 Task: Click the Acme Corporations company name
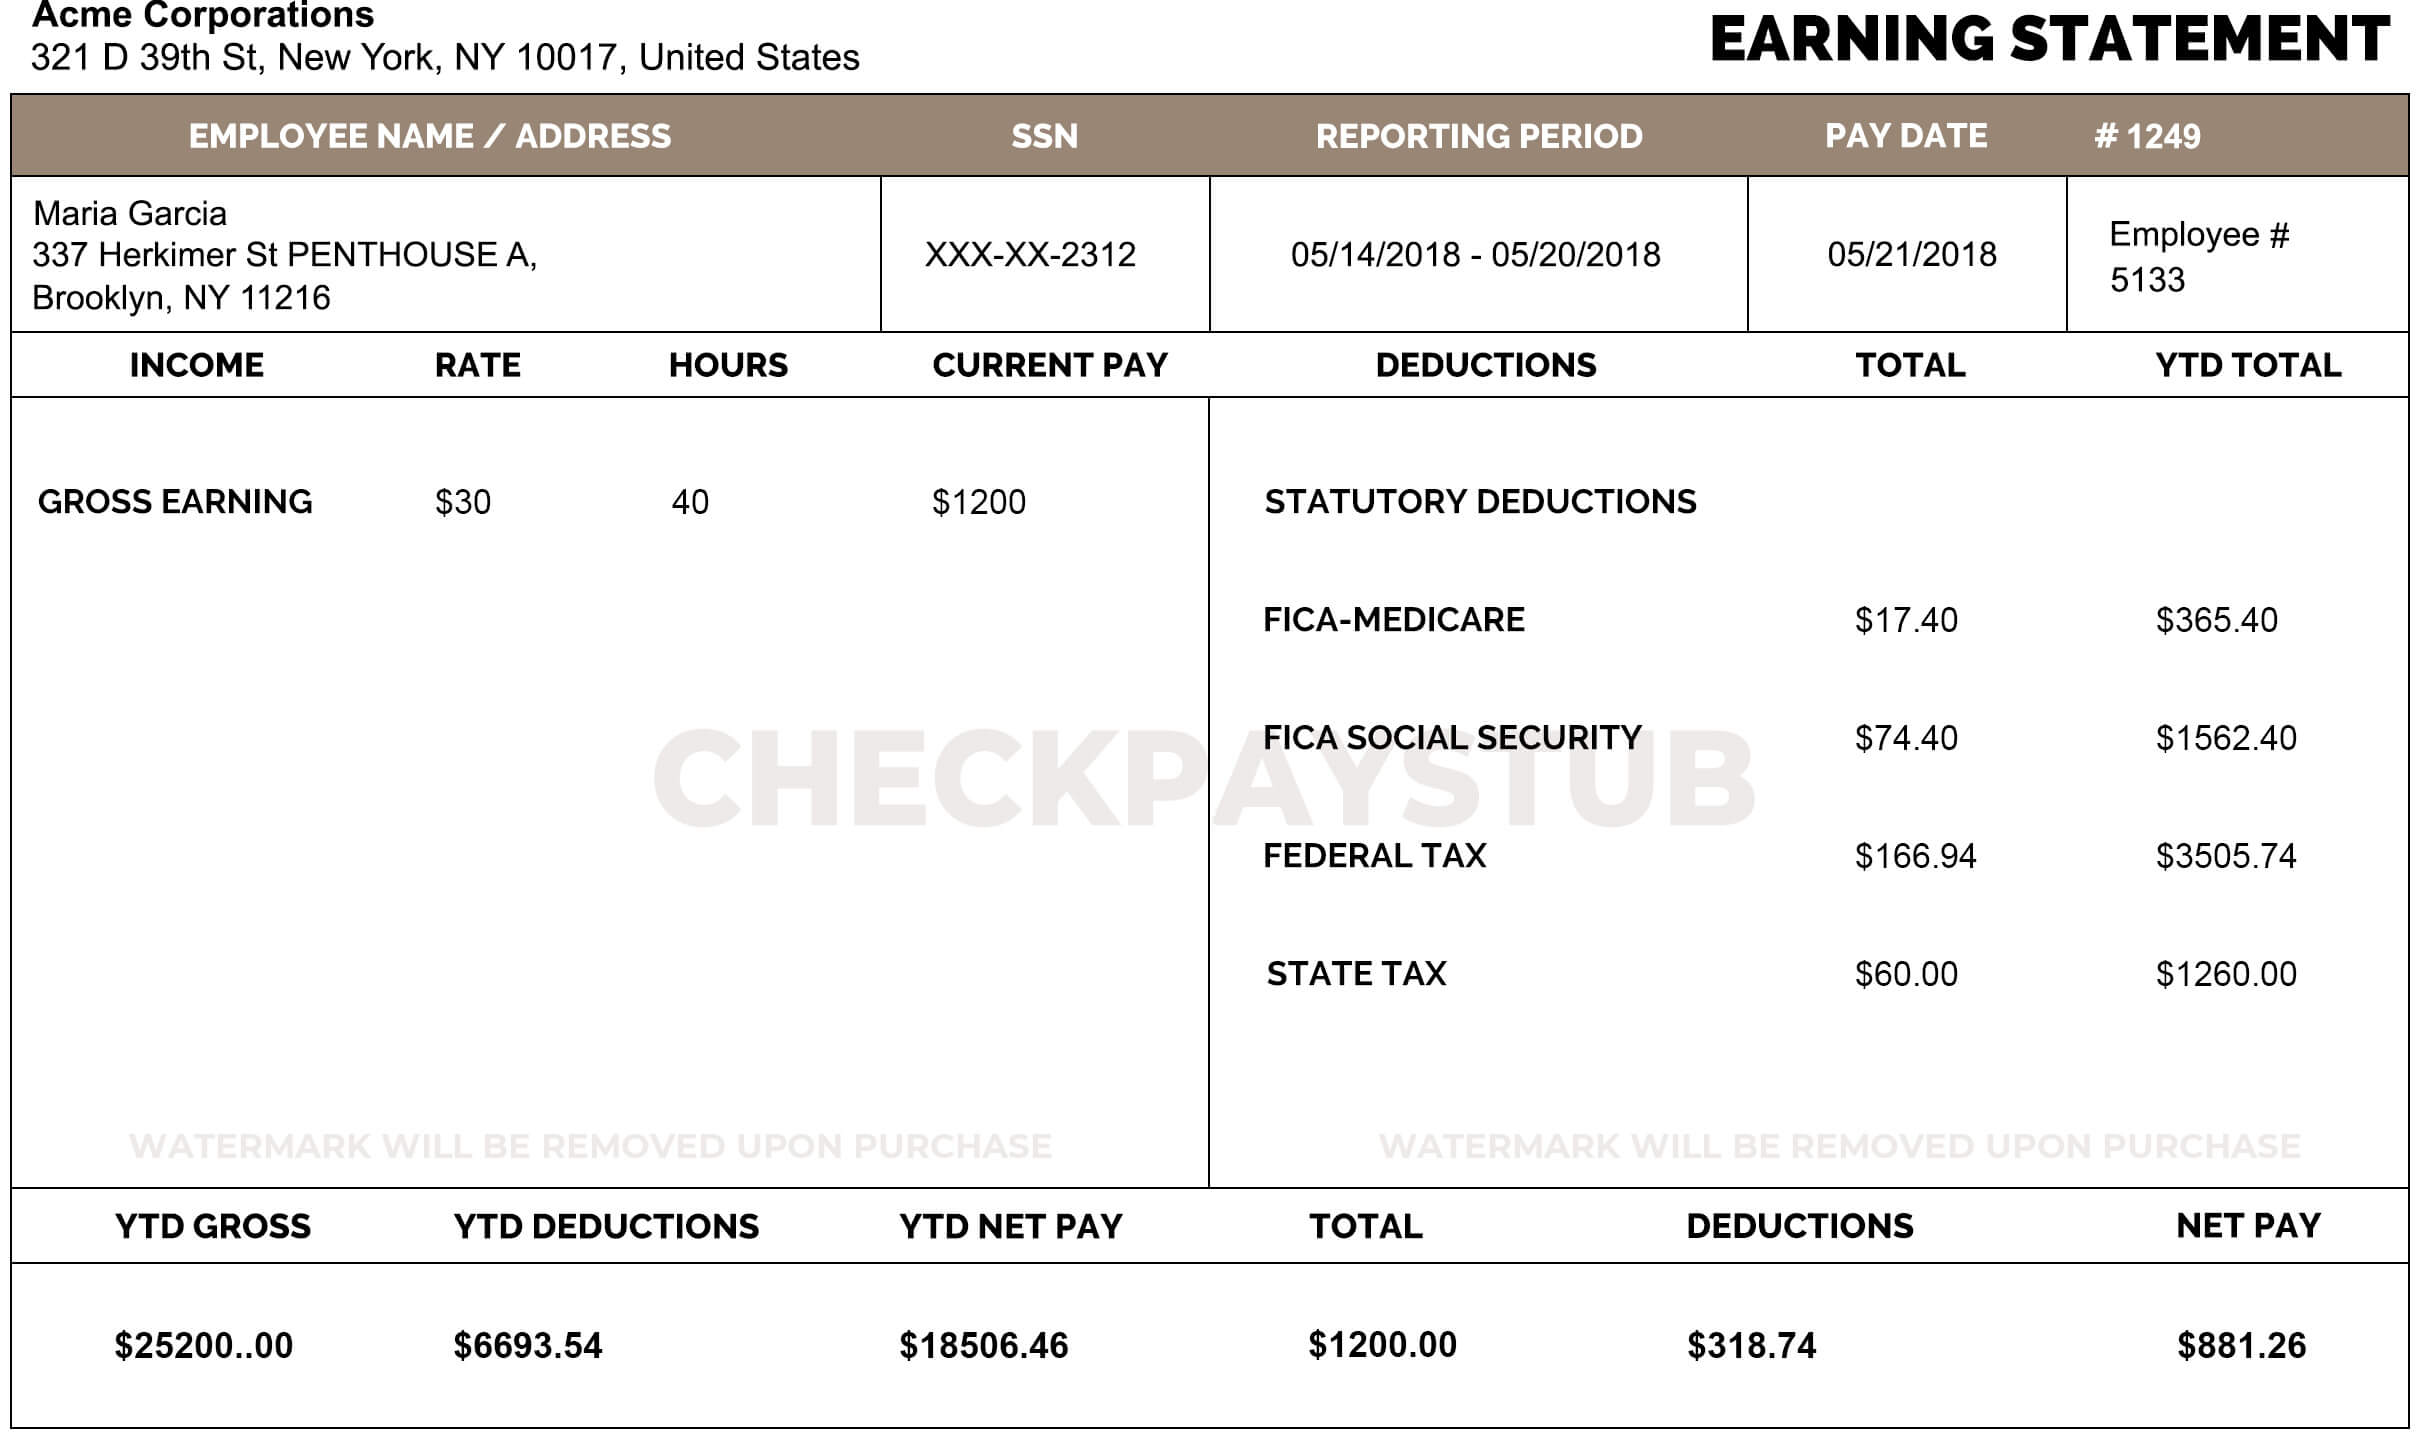203,16
